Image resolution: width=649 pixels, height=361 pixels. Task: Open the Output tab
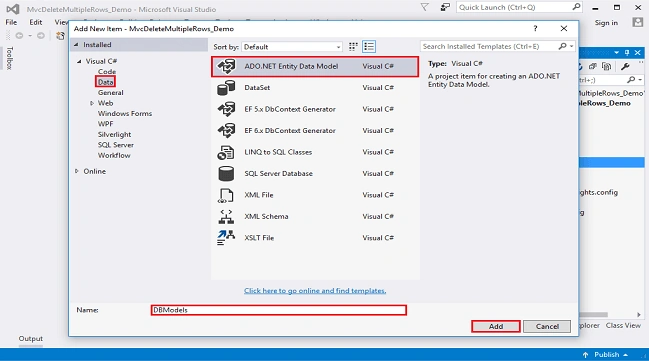[31, 338]
